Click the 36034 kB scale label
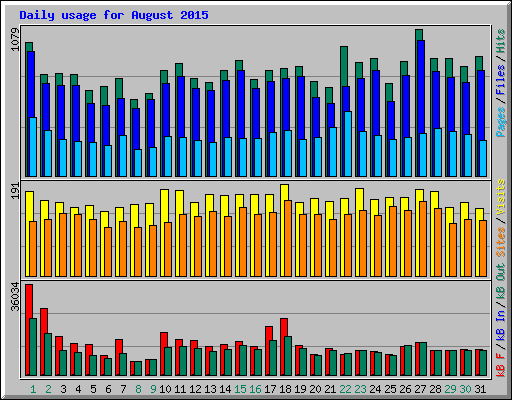512x400 pixels. (15, 296)
